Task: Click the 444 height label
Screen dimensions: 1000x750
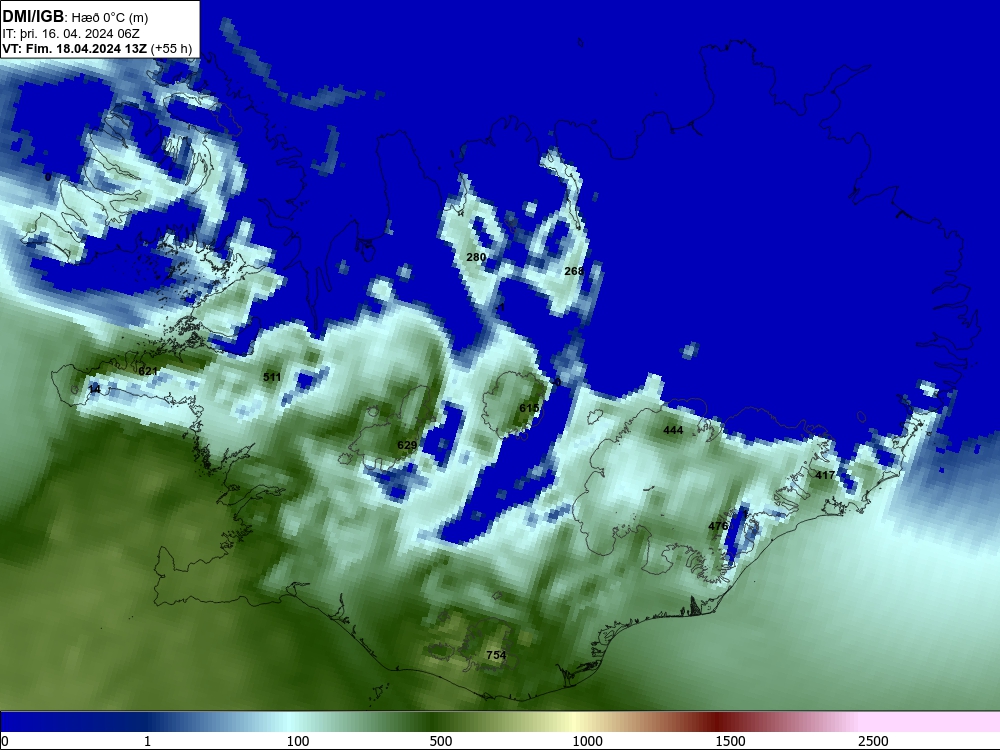Action: click(x=673, y=430)
